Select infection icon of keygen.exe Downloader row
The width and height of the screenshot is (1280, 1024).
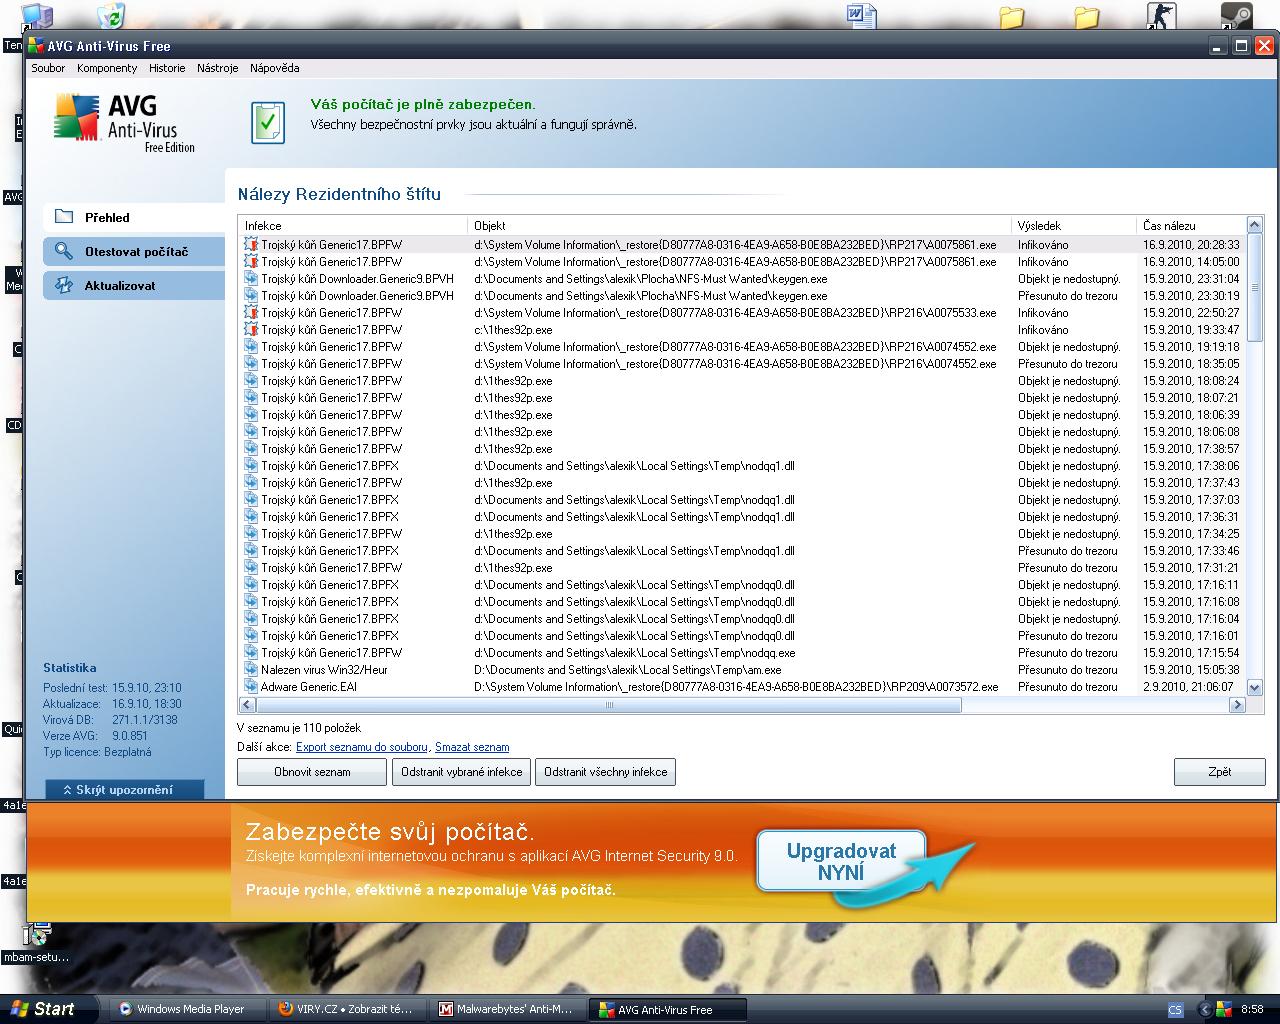tap(251, 279)
